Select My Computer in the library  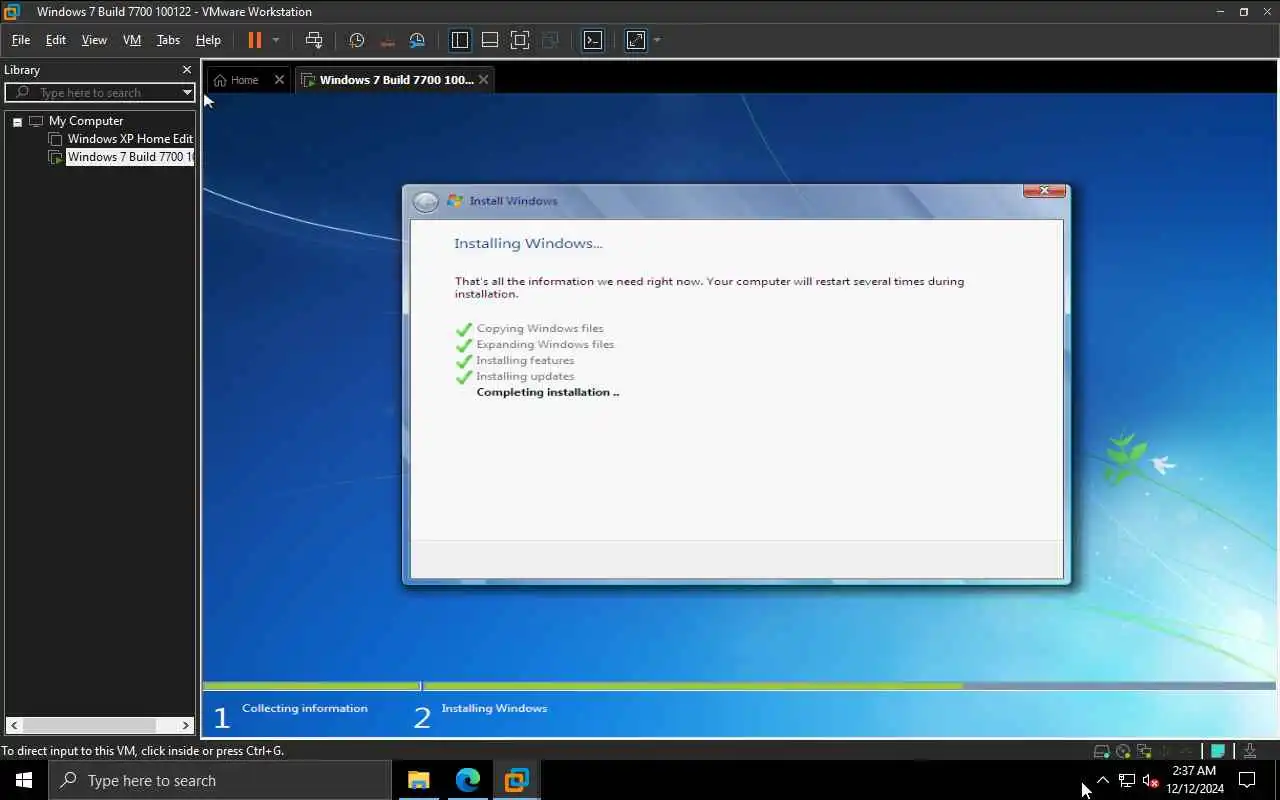[x=86, y=121]
